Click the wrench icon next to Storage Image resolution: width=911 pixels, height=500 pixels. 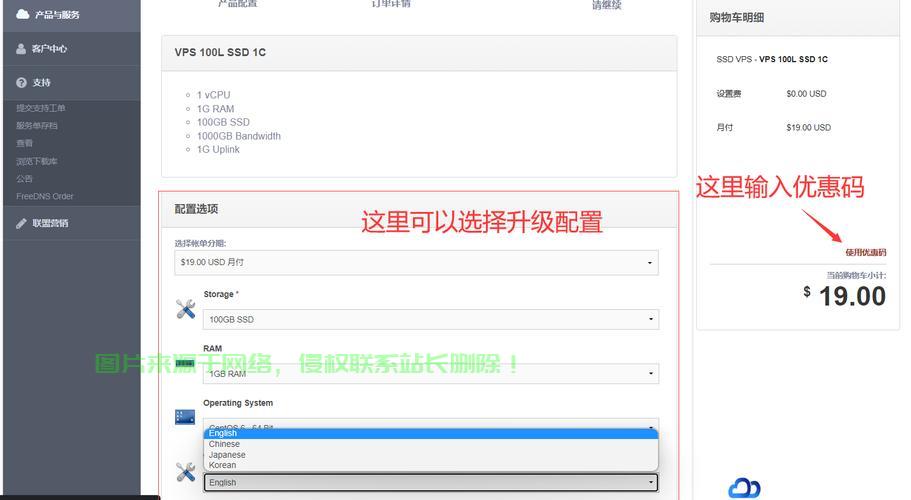(185, 309)
